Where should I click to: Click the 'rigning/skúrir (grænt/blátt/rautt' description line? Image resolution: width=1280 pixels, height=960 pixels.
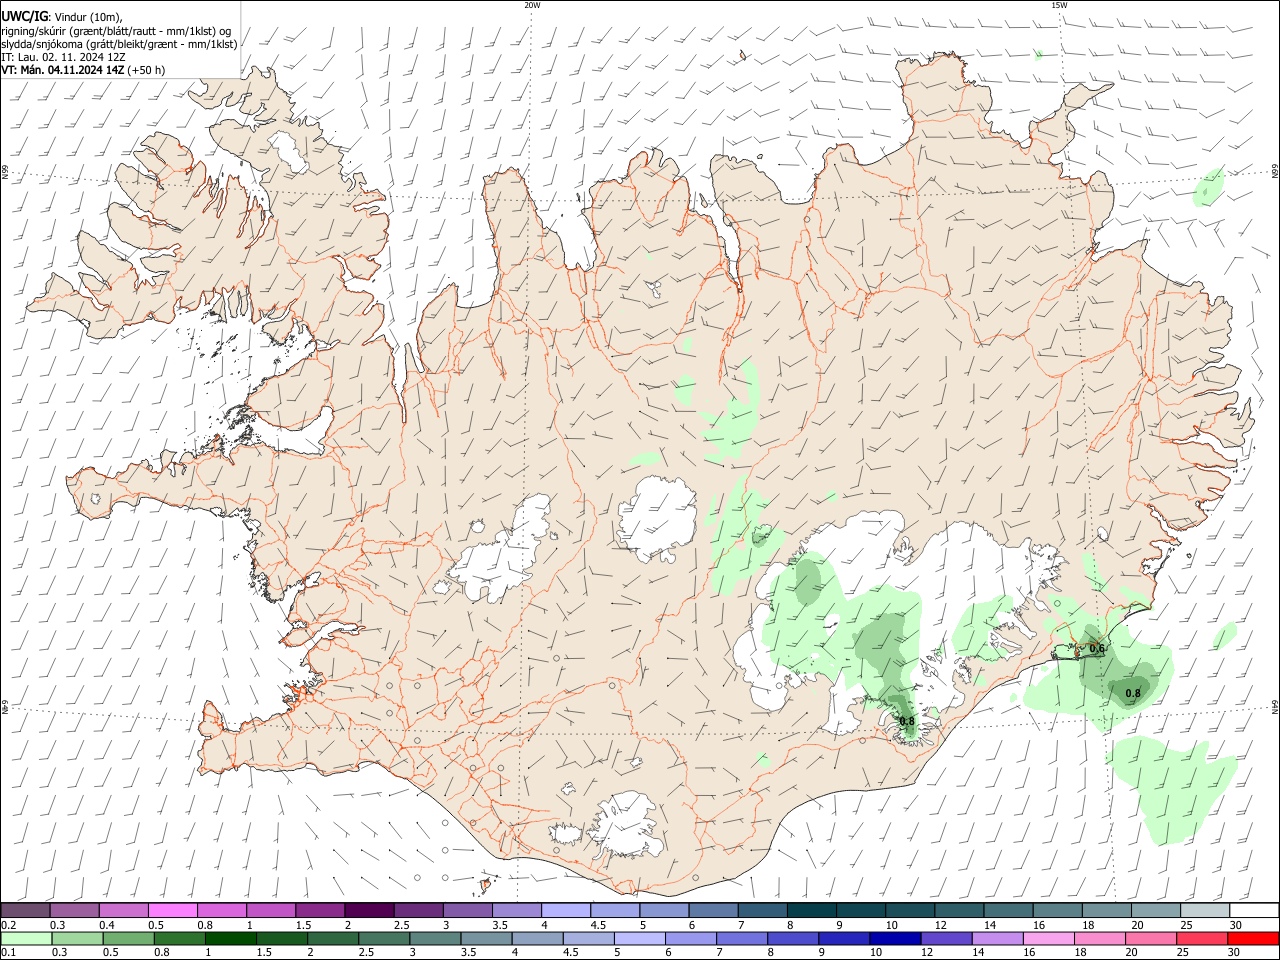point(116,30)
